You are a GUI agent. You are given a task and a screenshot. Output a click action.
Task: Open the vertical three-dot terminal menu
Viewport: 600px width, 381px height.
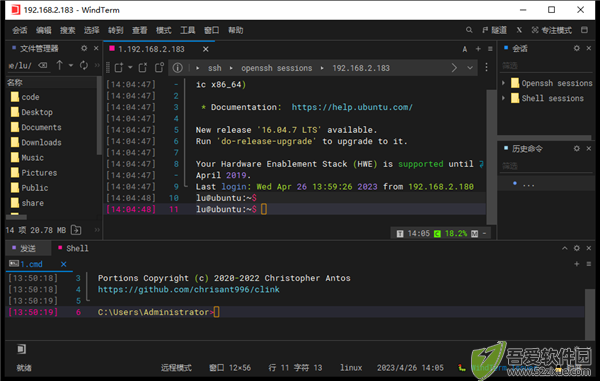486,68
